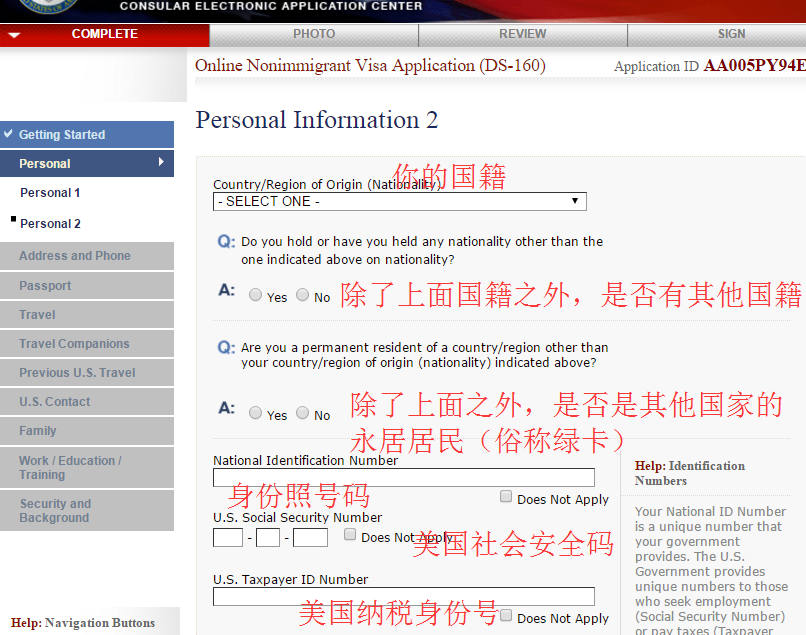Select Yes for permanent resident question
The height and width of the screenshot is (635, 806).
point(255,413)
